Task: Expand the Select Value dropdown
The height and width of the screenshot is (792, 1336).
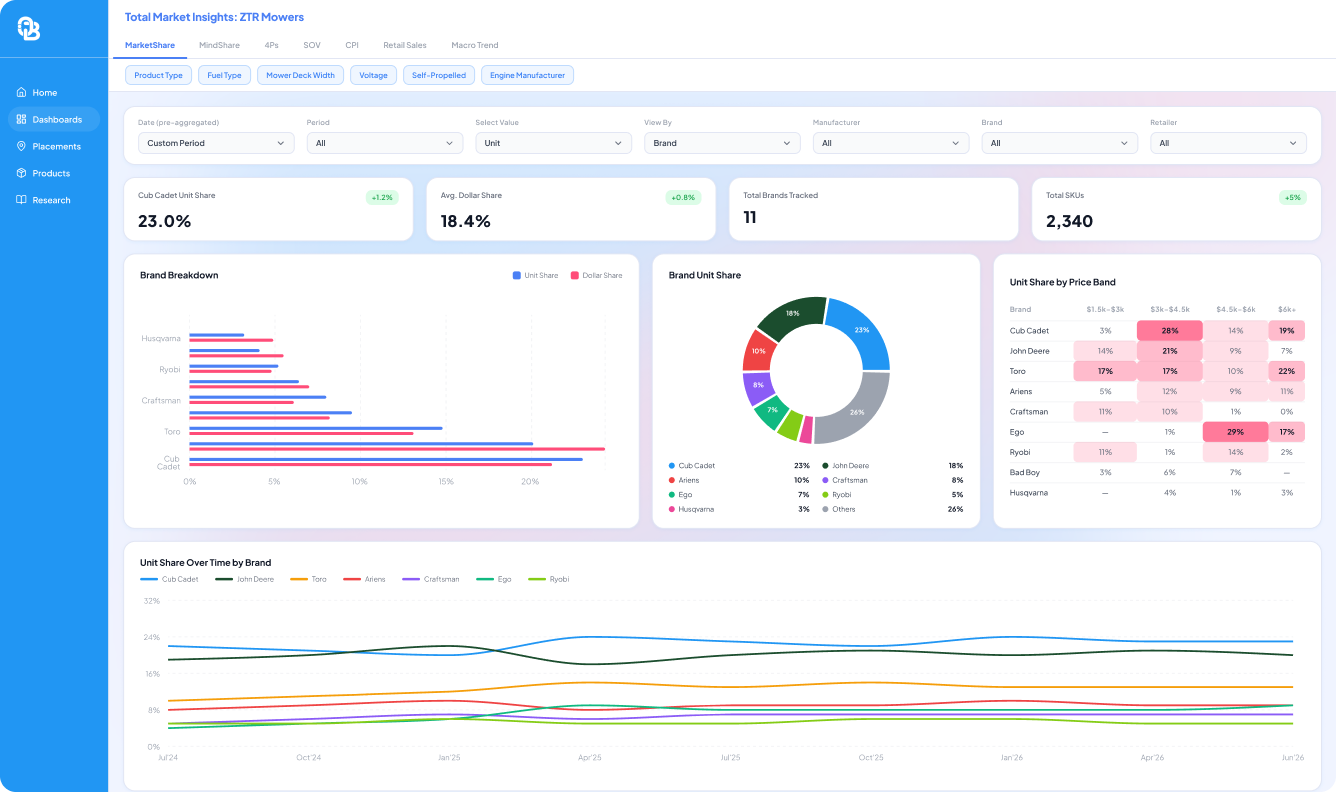Action: coord(553,143)
